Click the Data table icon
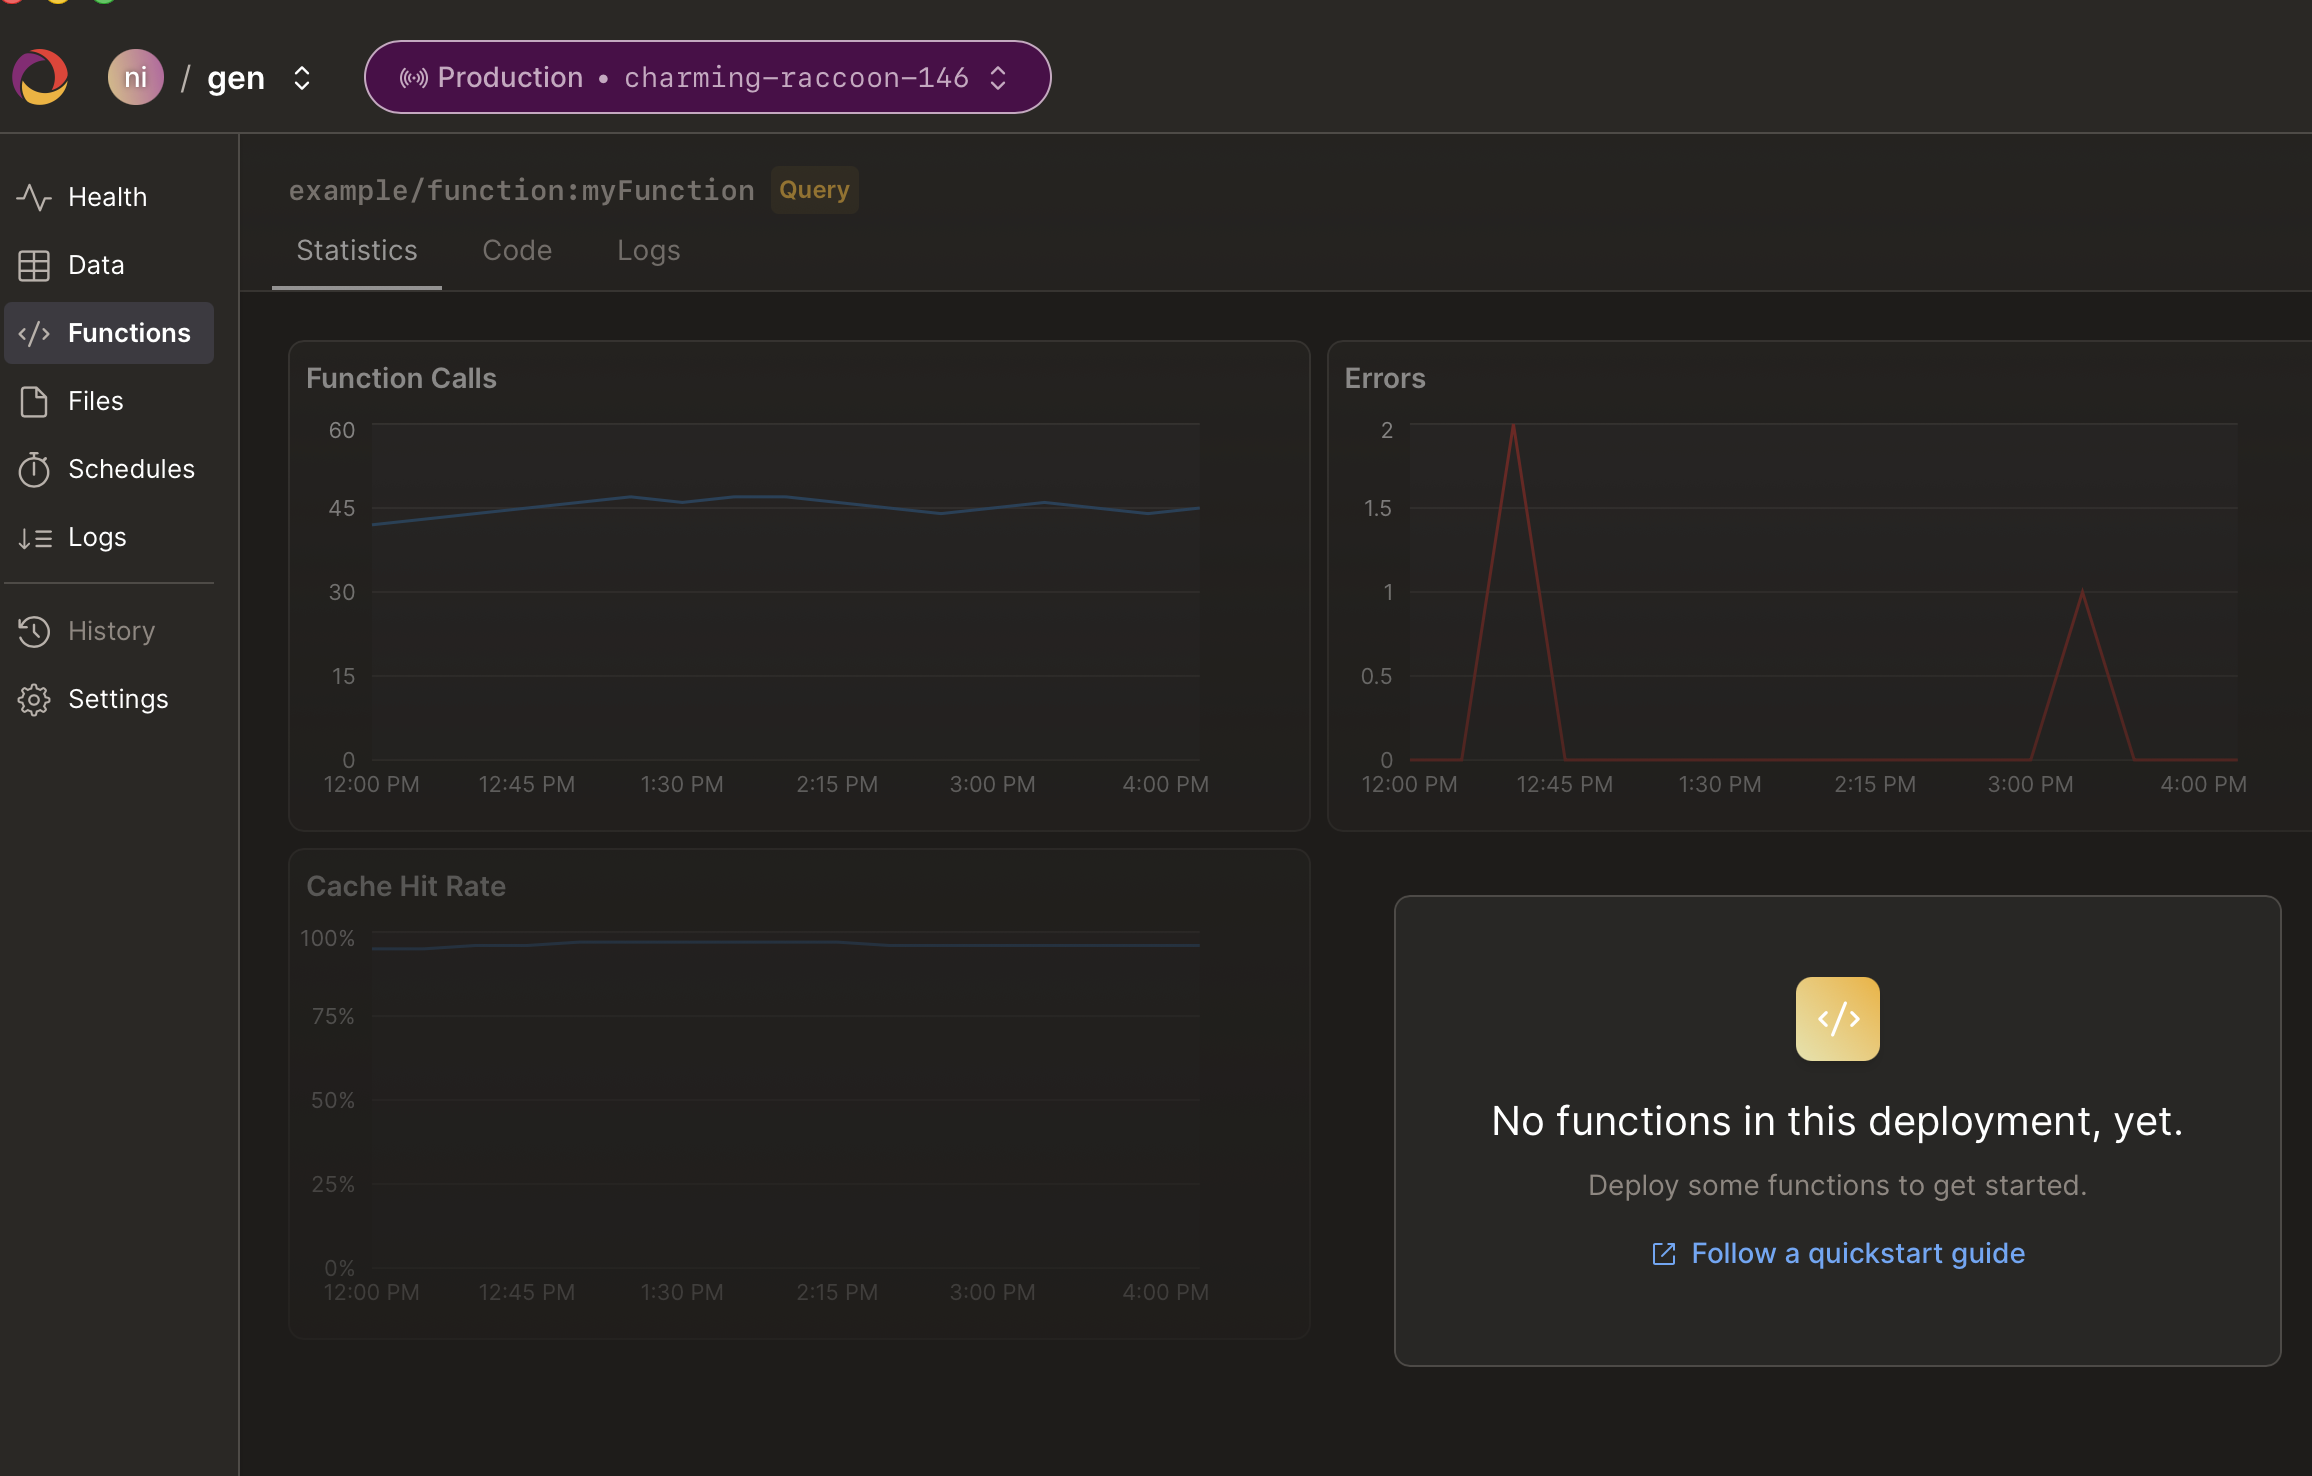The height and width of the screenshot is (1476, 2312). [34, 265]
